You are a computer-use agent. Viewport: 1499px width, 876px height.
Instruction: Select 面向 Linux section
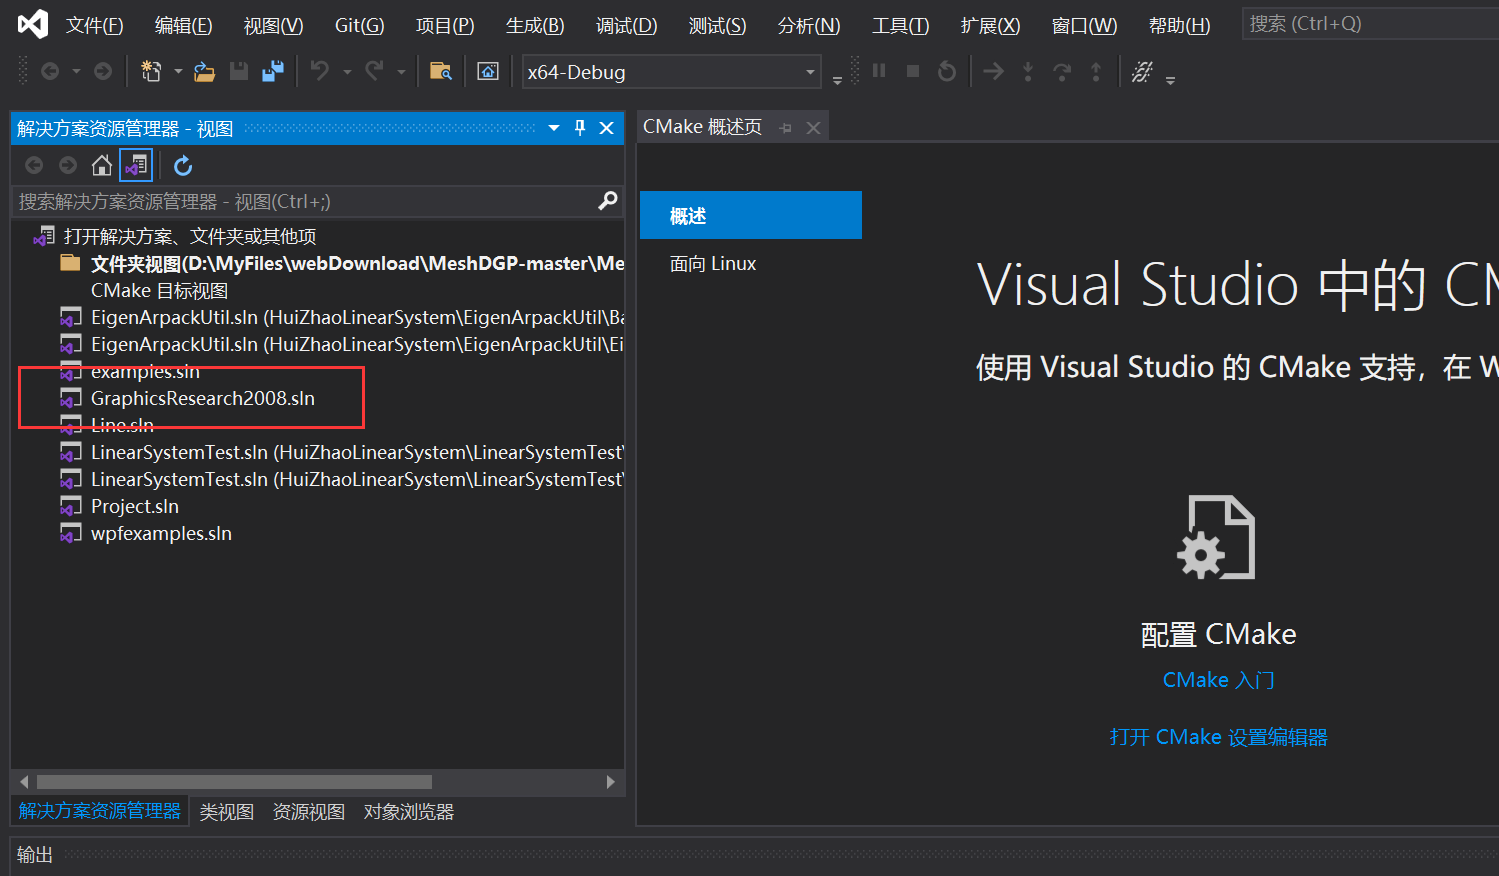pos(712,263)
